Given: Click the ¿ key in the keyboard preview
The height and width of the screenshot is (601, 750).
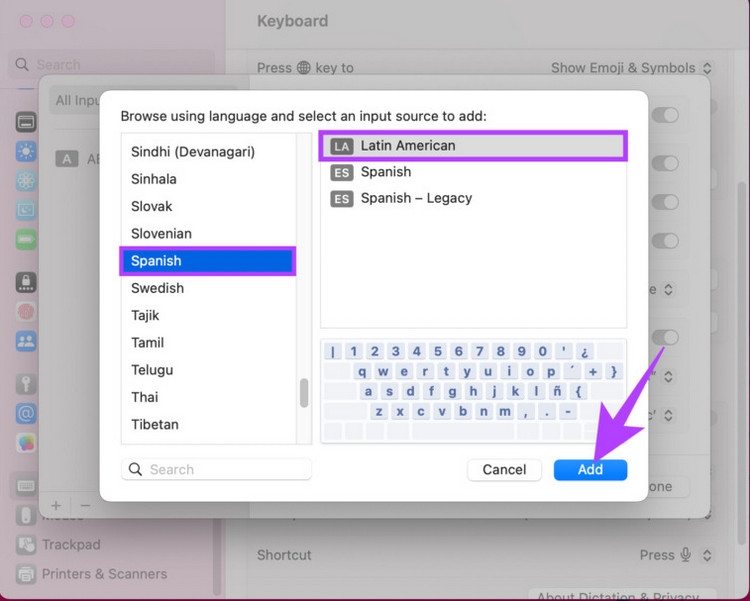Looking at the screenshot, I should pos(585,352).
